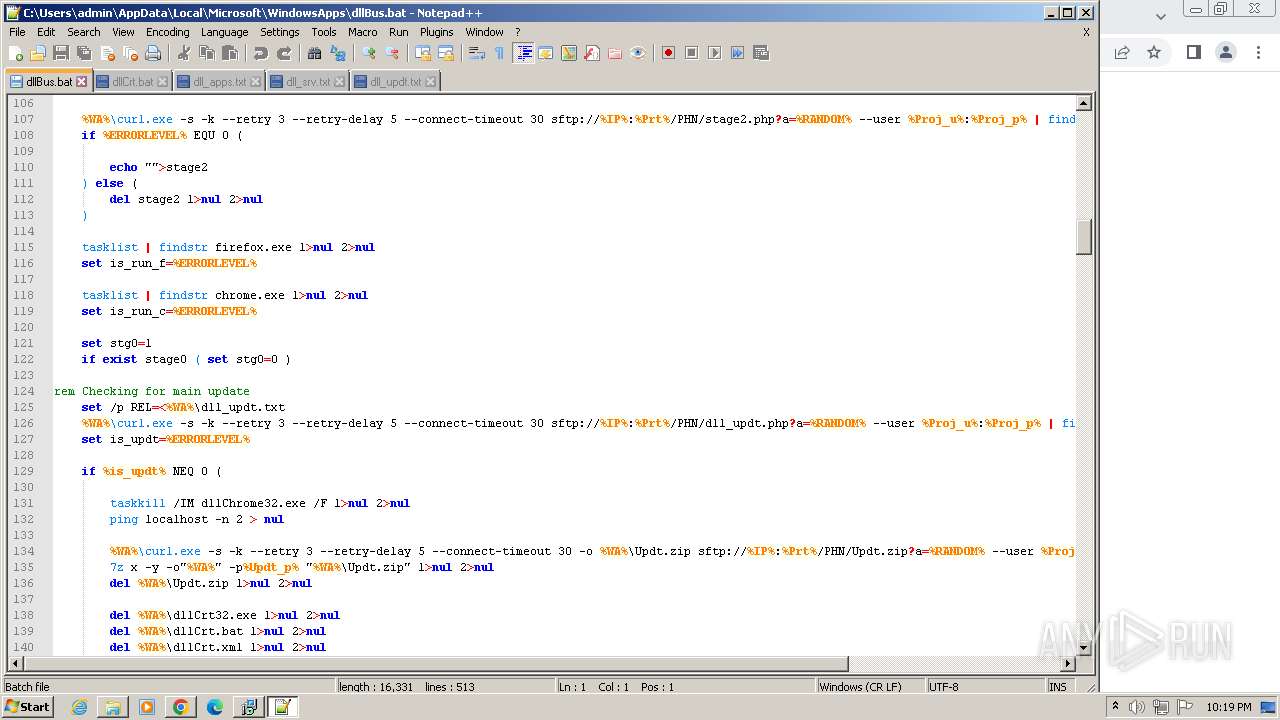1280x720 pixels.
Task: Cut the selected text
Action: [x=184, y=53]
